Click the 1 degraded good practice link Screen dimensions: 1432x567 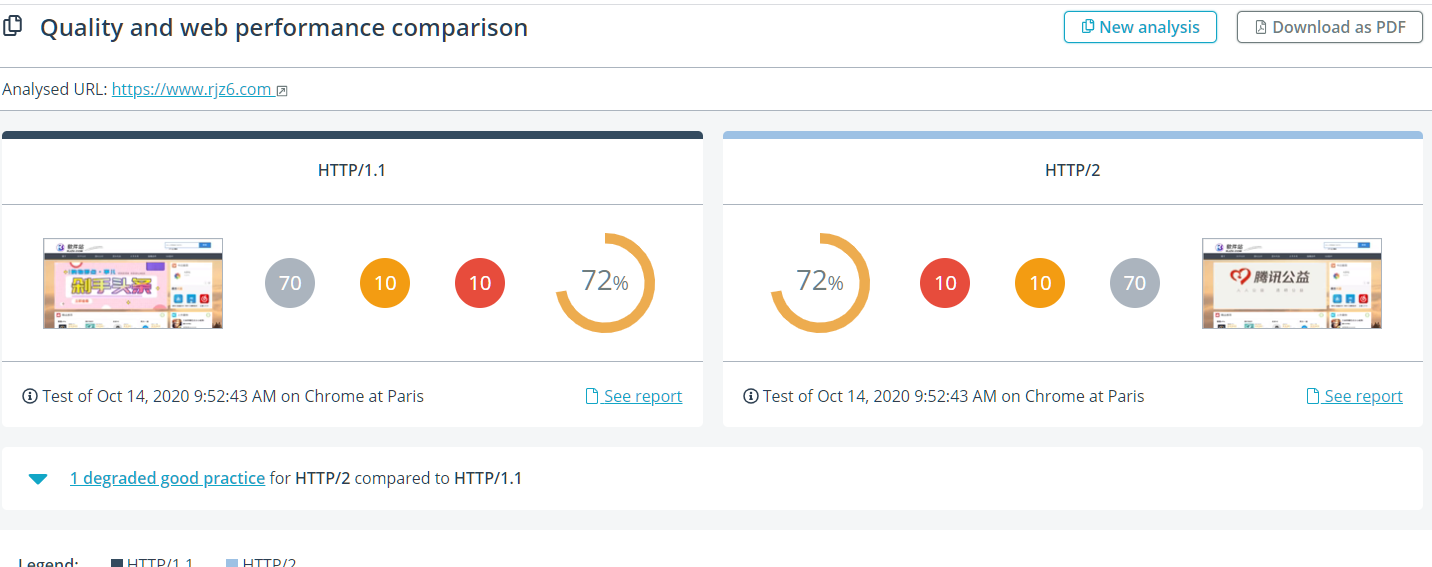[x=167, y=478]
